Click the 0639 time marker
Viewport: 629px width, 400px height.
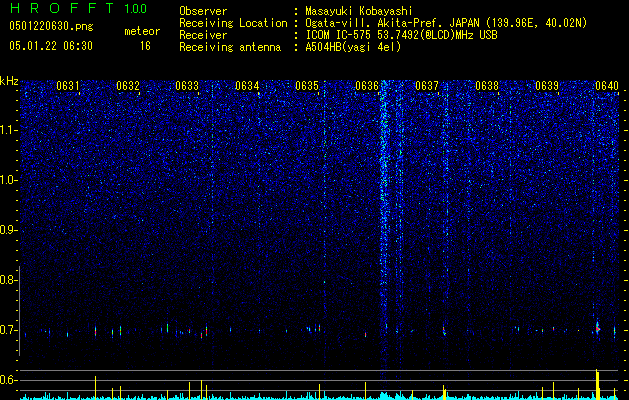[547, 86]
